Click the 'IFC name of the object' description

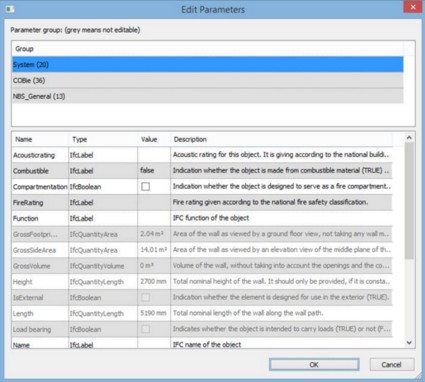(207, 344)
